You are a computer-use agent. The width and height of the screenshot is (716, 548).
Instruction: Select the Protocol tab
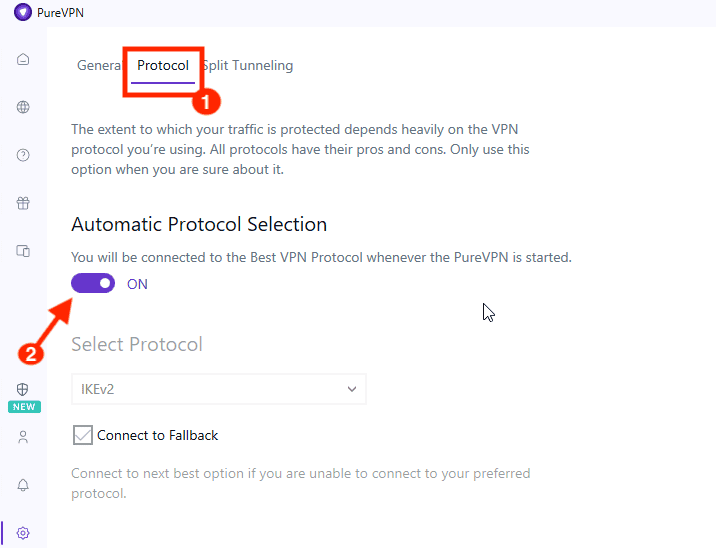pyautogui.click(x=163, y=66)
